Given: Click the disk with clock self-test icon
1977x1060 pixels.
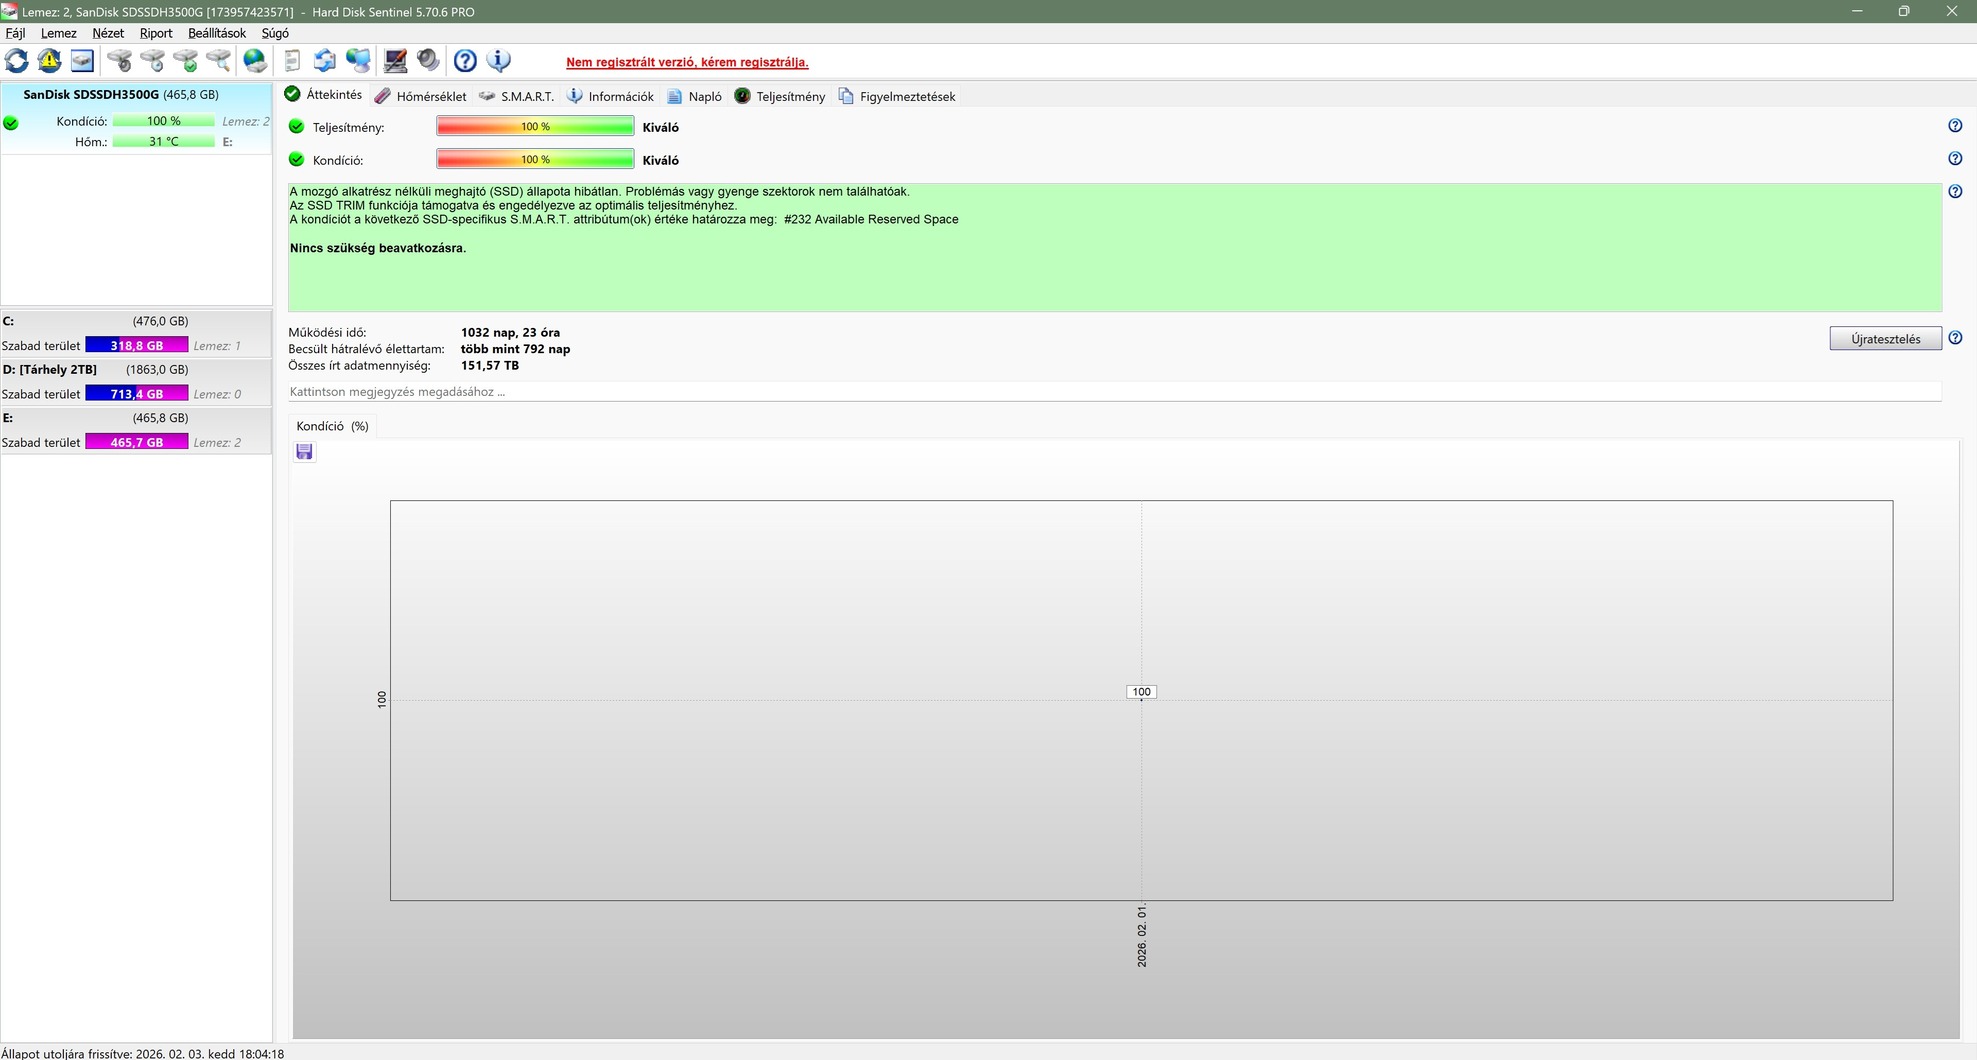Looking at the screenshot, I should pyautogui.click(x=152, y=61).
